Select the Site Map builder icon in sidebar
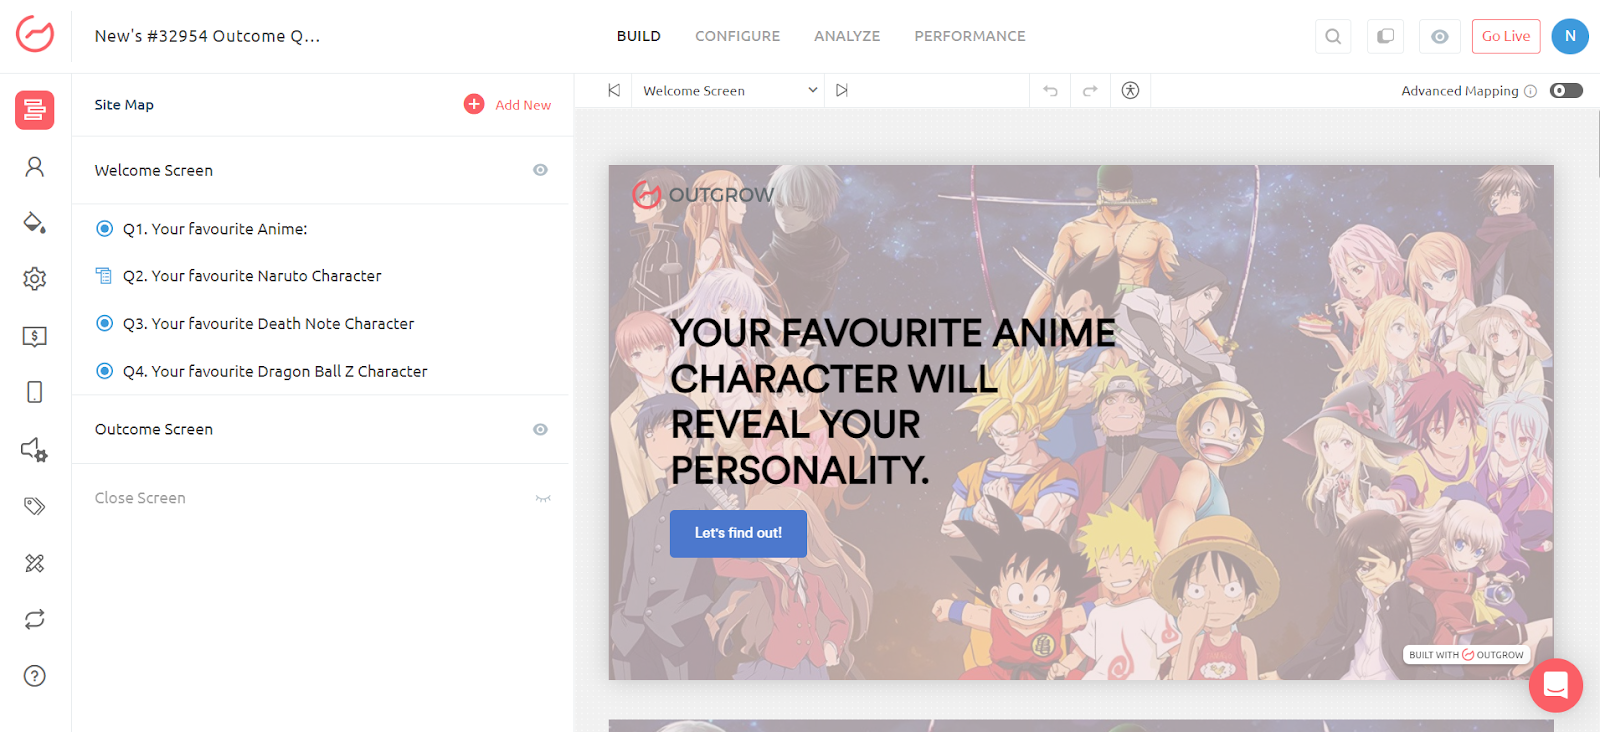Image resolution: width=1600 pixels, height=732 pixels. (x=35, y=110)
